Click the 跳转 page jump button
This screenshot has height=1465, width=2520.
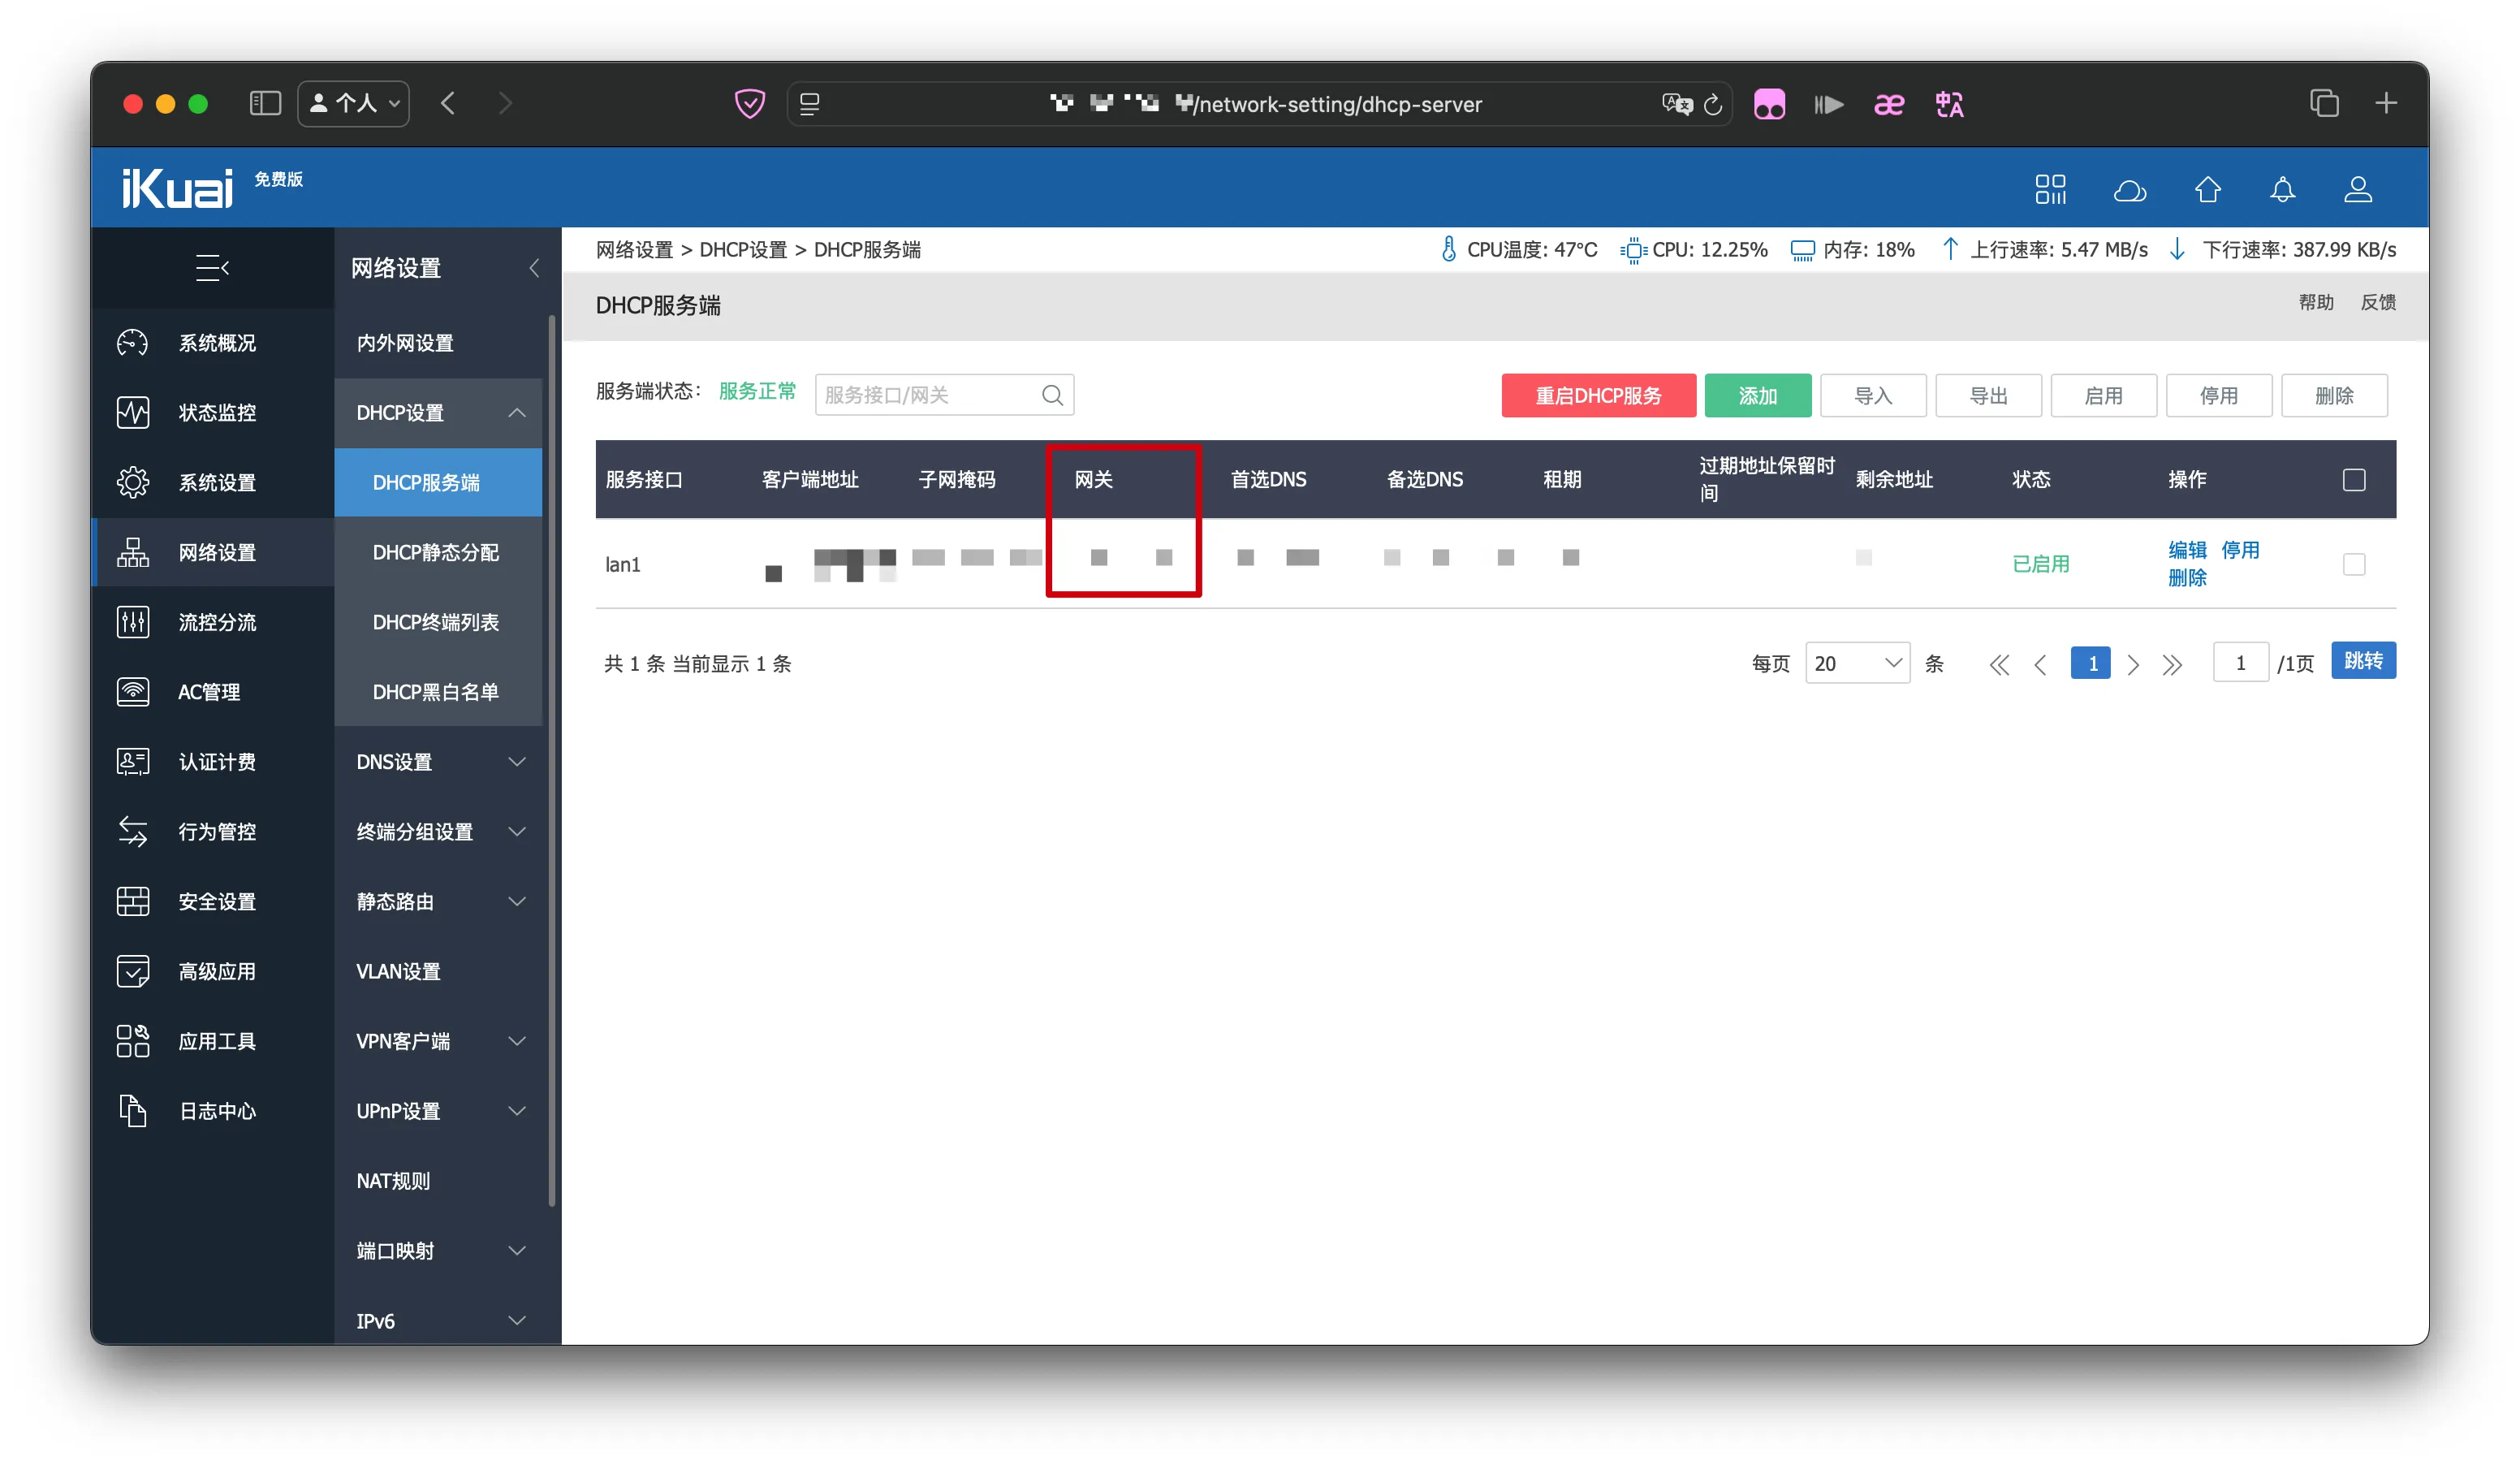pyautogui.click(x=2363, y=661)
